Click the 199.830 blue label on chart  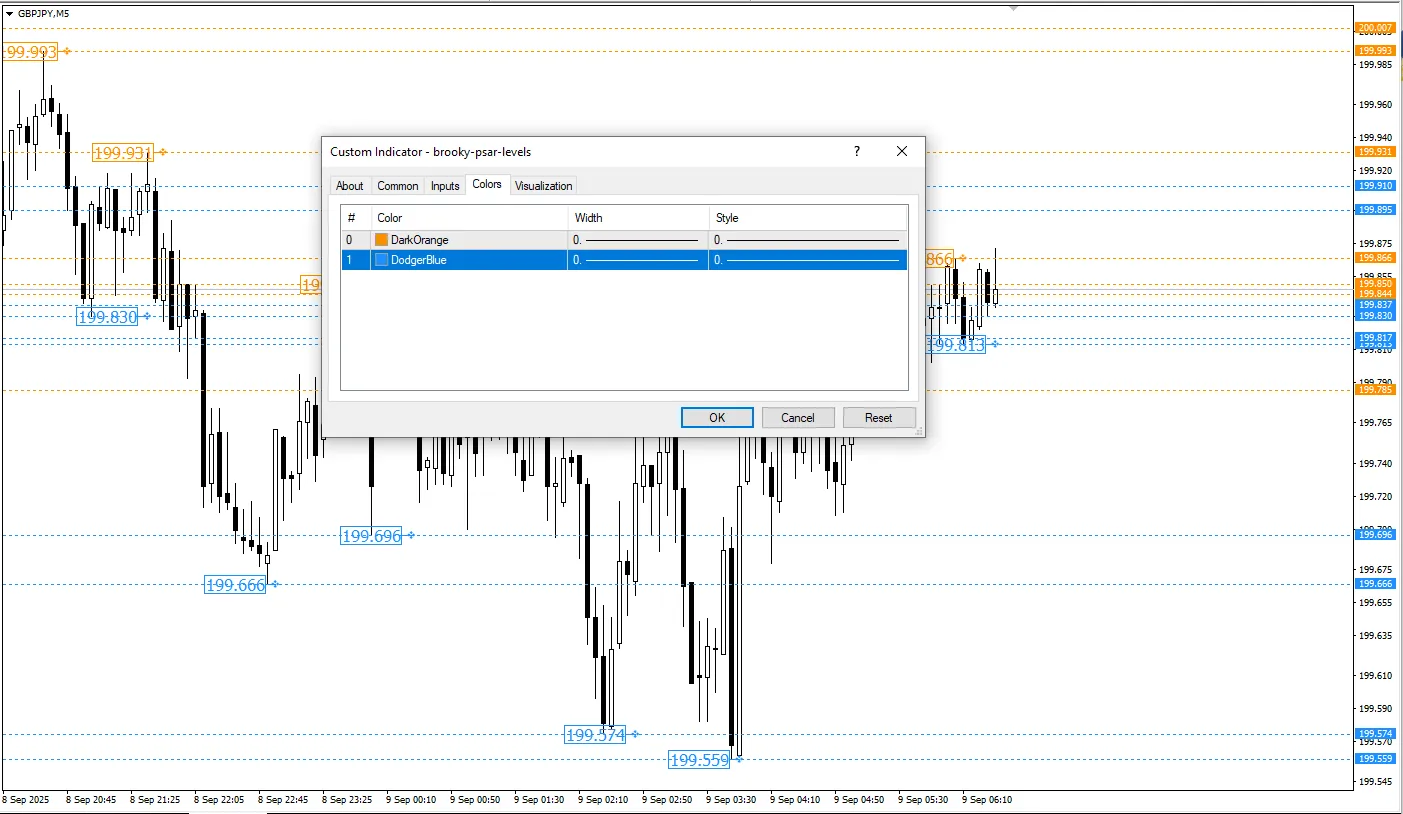(x=107, y=317)
